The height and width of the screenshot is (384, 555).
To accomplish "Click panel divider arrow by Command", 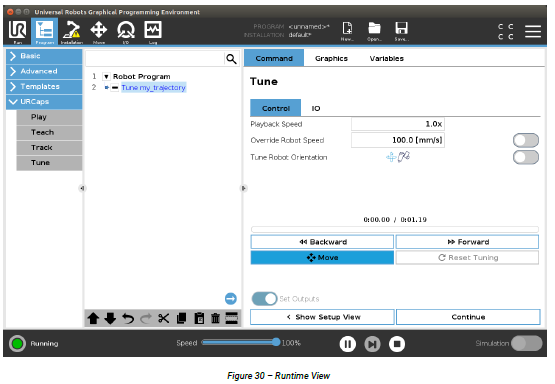I will pos(244,188).
